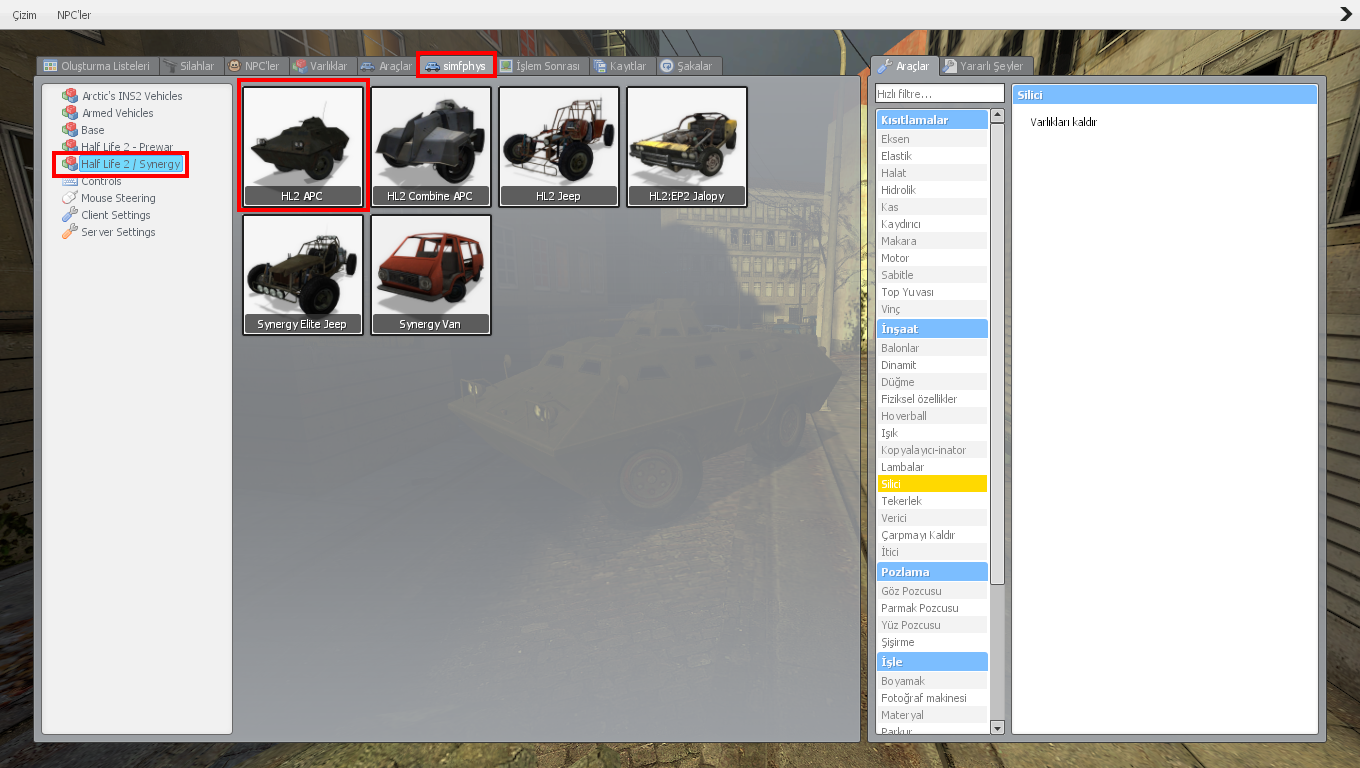This screenshot has width=1360, height=768.
Task: Choose the HL2:EP2 Jalopy vehicle
Action: 687,147
